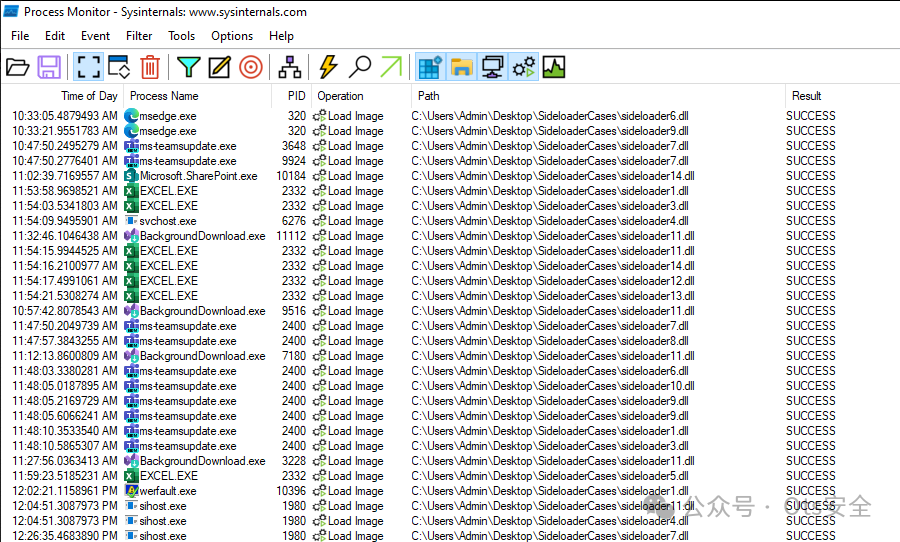Toggle Show File System Activity

click(461, 67)
